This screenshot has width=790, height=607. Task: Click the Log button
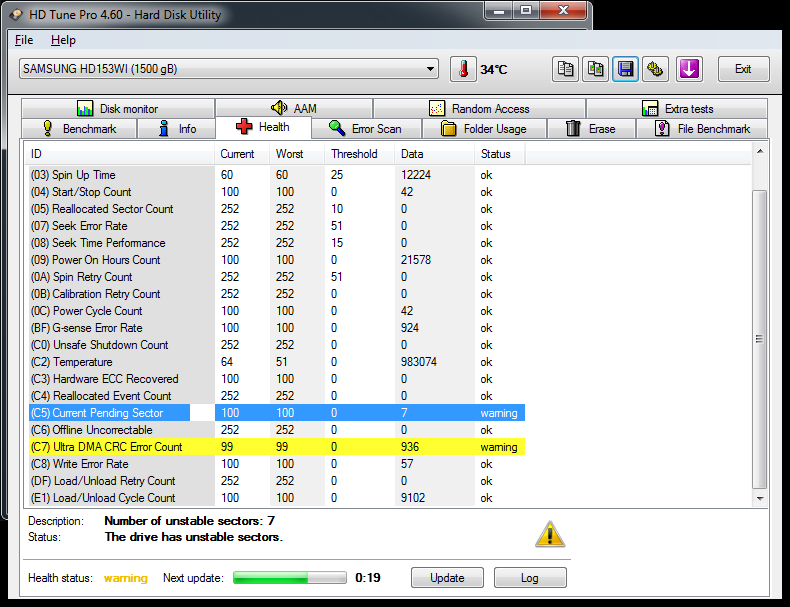pos(530,577)
